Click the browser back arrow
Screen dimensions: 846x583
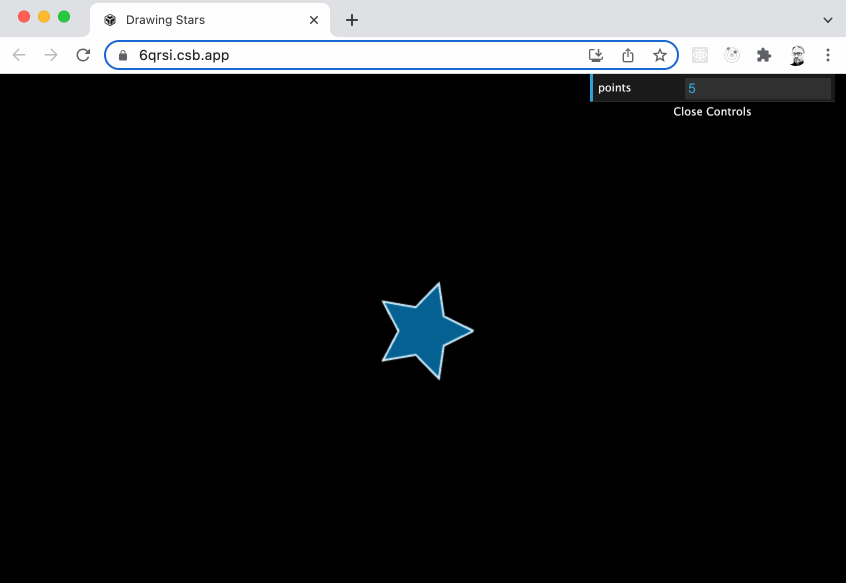(x=19, y=55)
